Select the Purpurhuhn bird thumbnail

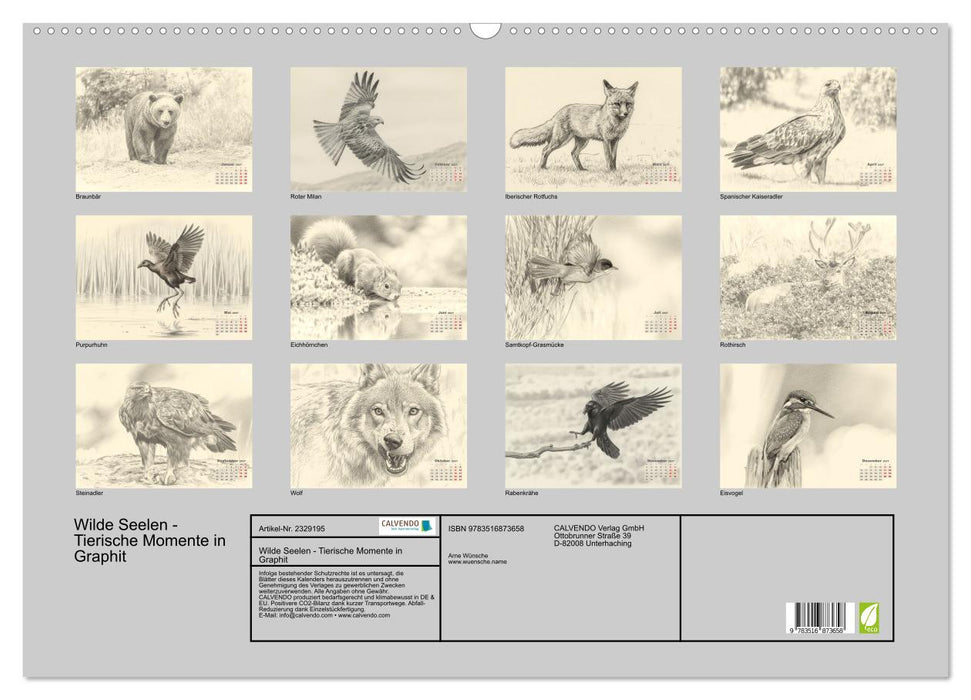pyautogui.click(x=163, y=277)
